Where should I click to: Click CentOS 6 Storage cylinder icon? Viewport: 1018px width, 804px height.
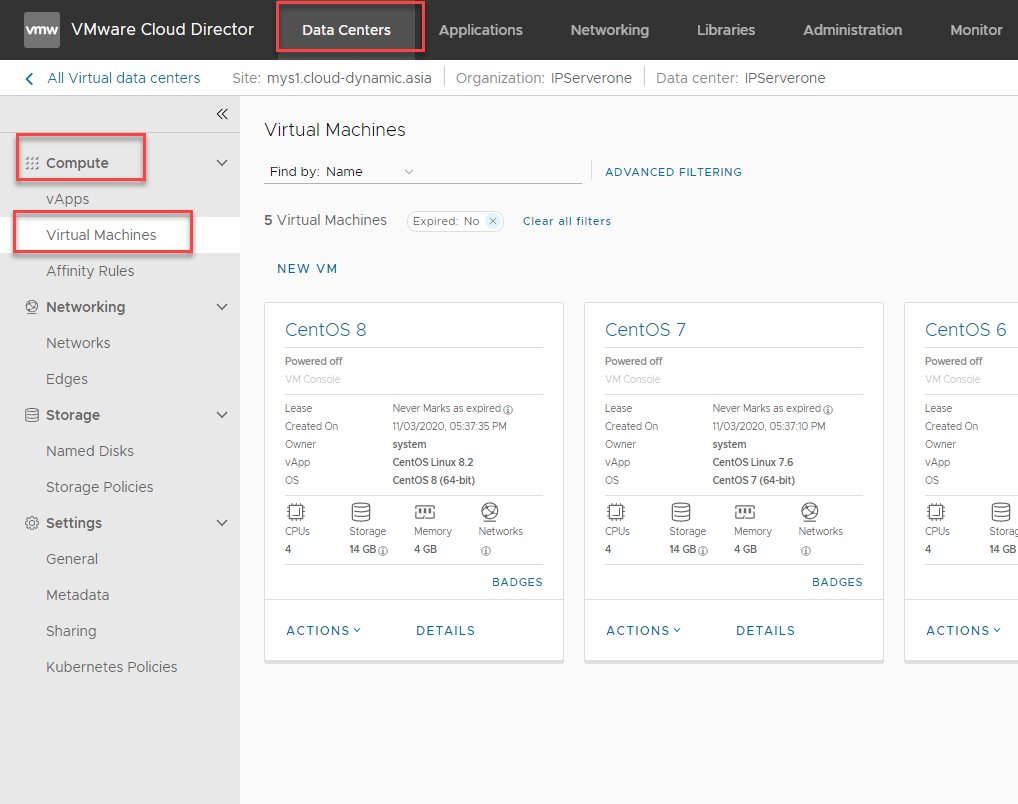(1000, 512)
